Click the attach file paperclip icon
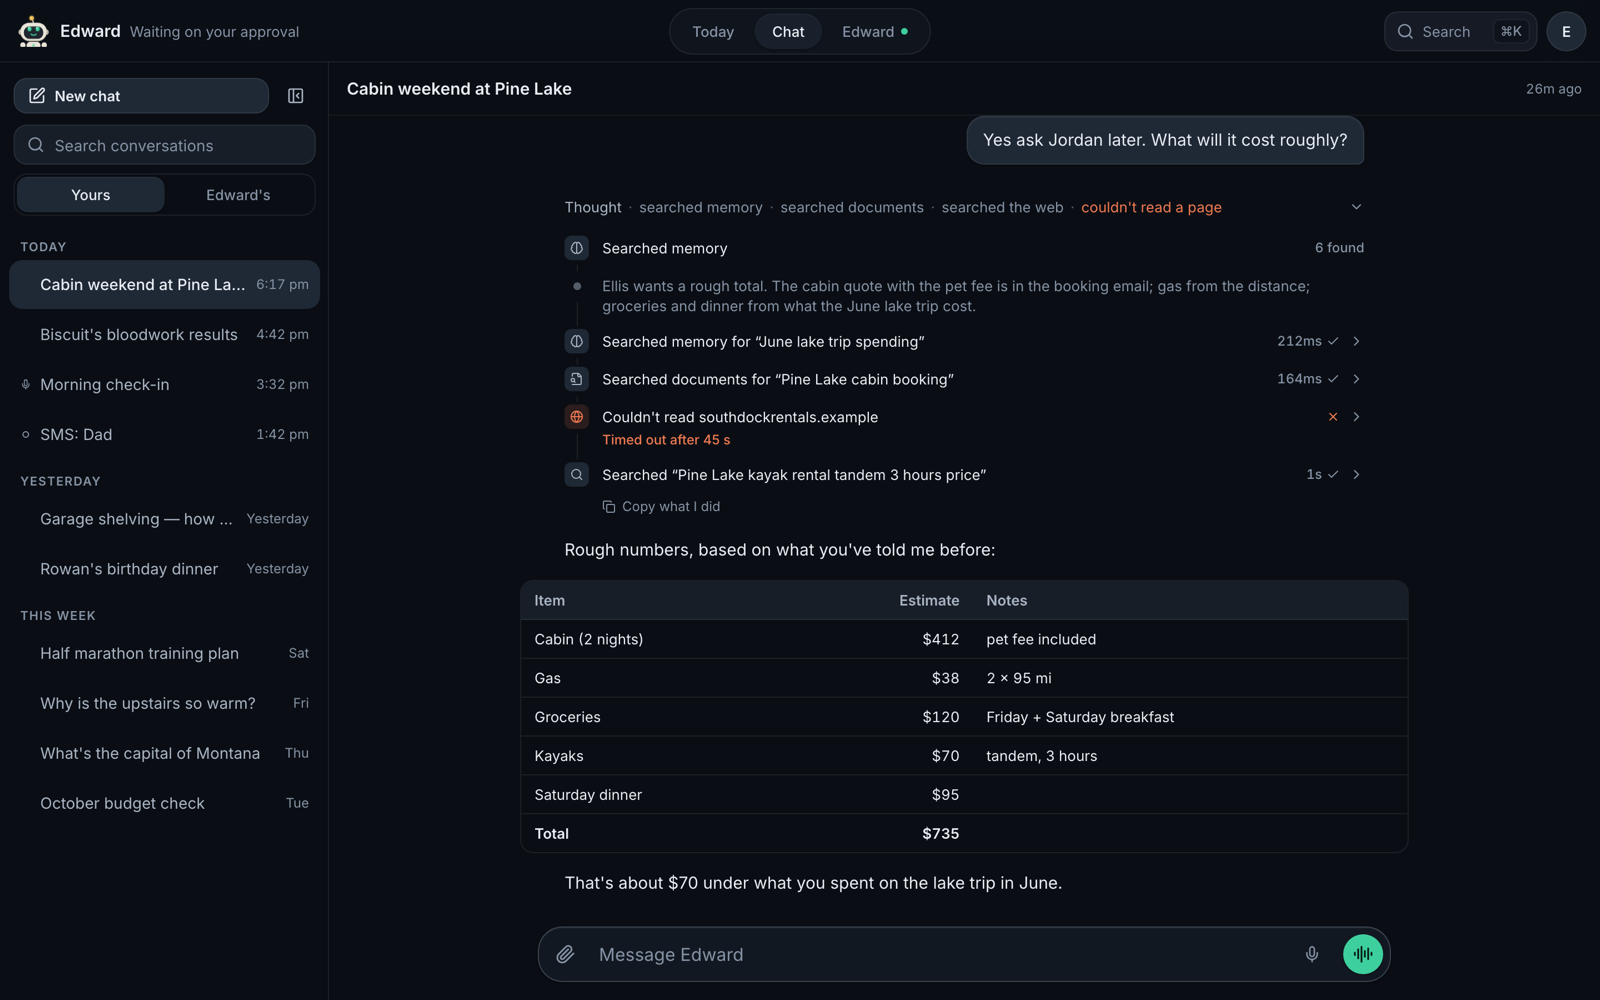Viewport: 1600px width, 1000px height. pyautogui.click(x=565, y=954)
